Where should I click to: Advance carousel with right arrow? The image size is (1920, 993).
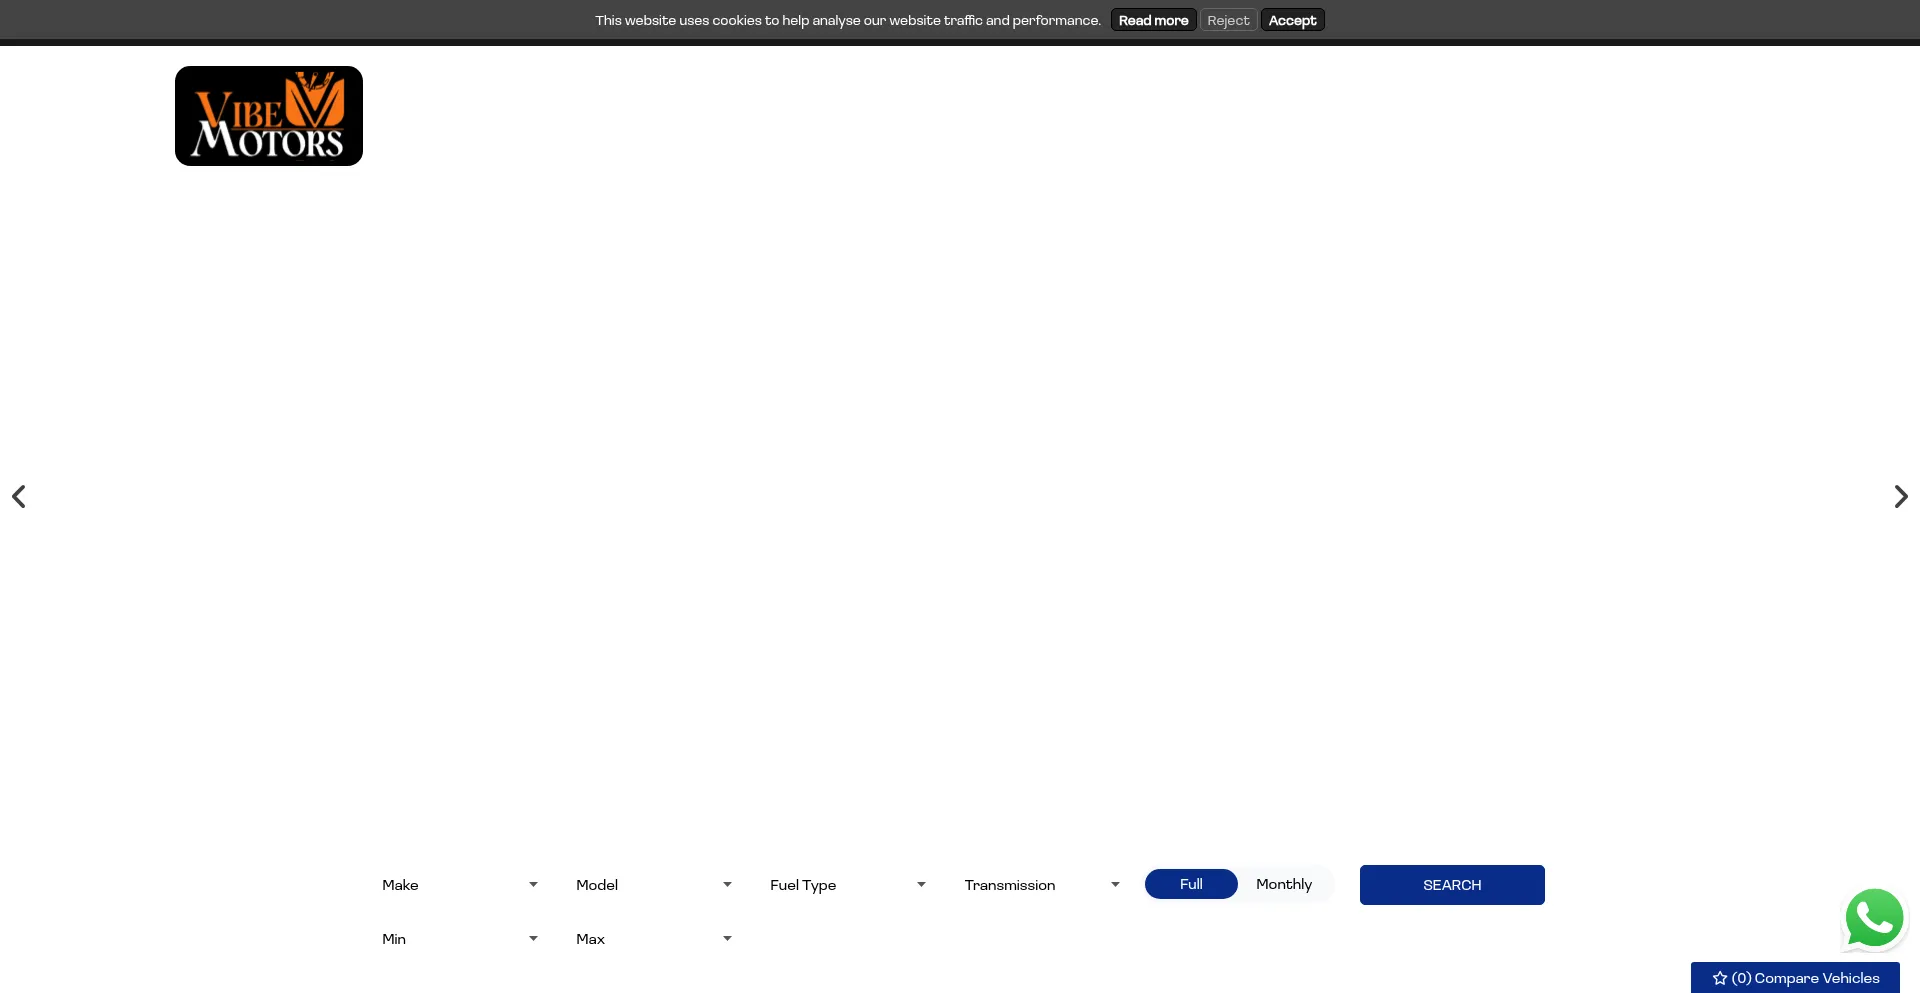click(1900, 497)
